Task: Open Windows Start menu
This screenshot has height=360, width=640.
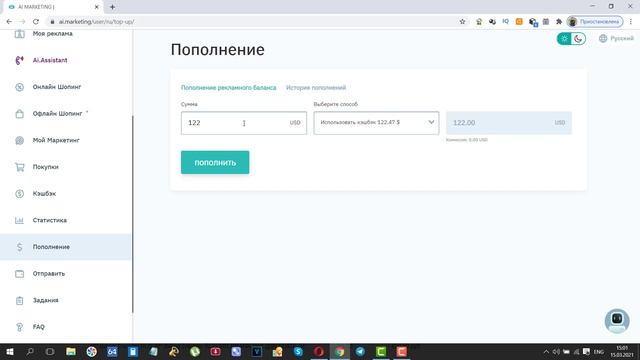Action: [10, 351]
